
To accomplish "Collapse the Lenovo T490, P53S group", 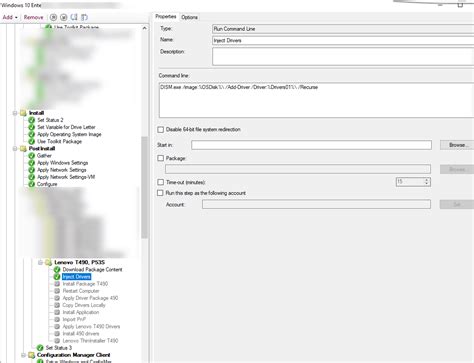I will pos(40,262).
